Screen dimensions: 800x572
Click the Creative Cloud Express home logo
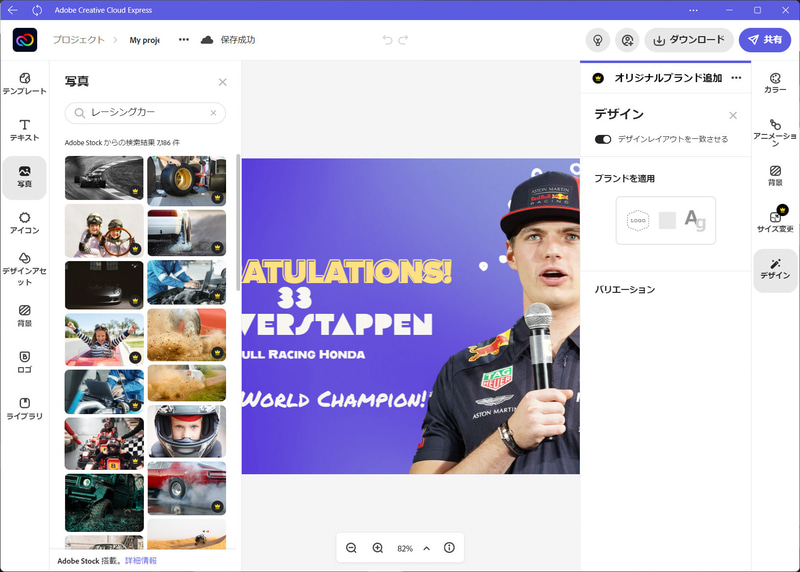[x=24, y=40]
